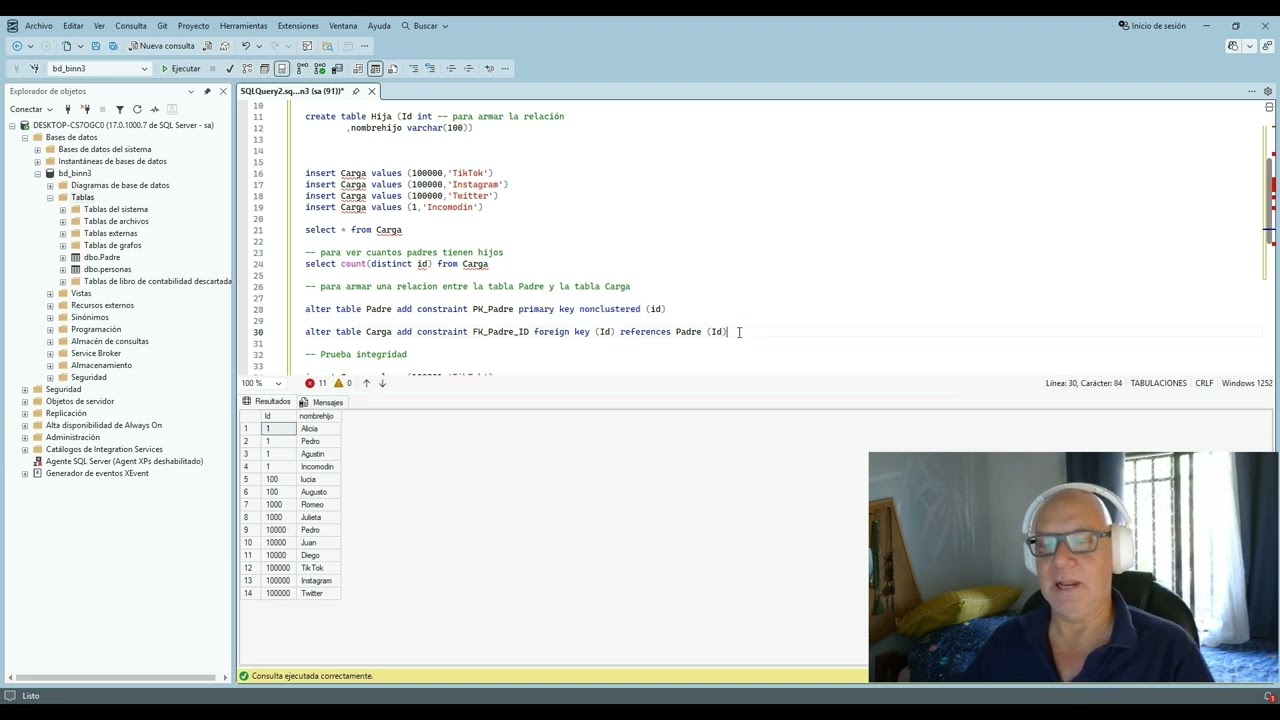
Task: Toggle Results to grid icon
Action: pyautogui.click(x=375, y=69)
